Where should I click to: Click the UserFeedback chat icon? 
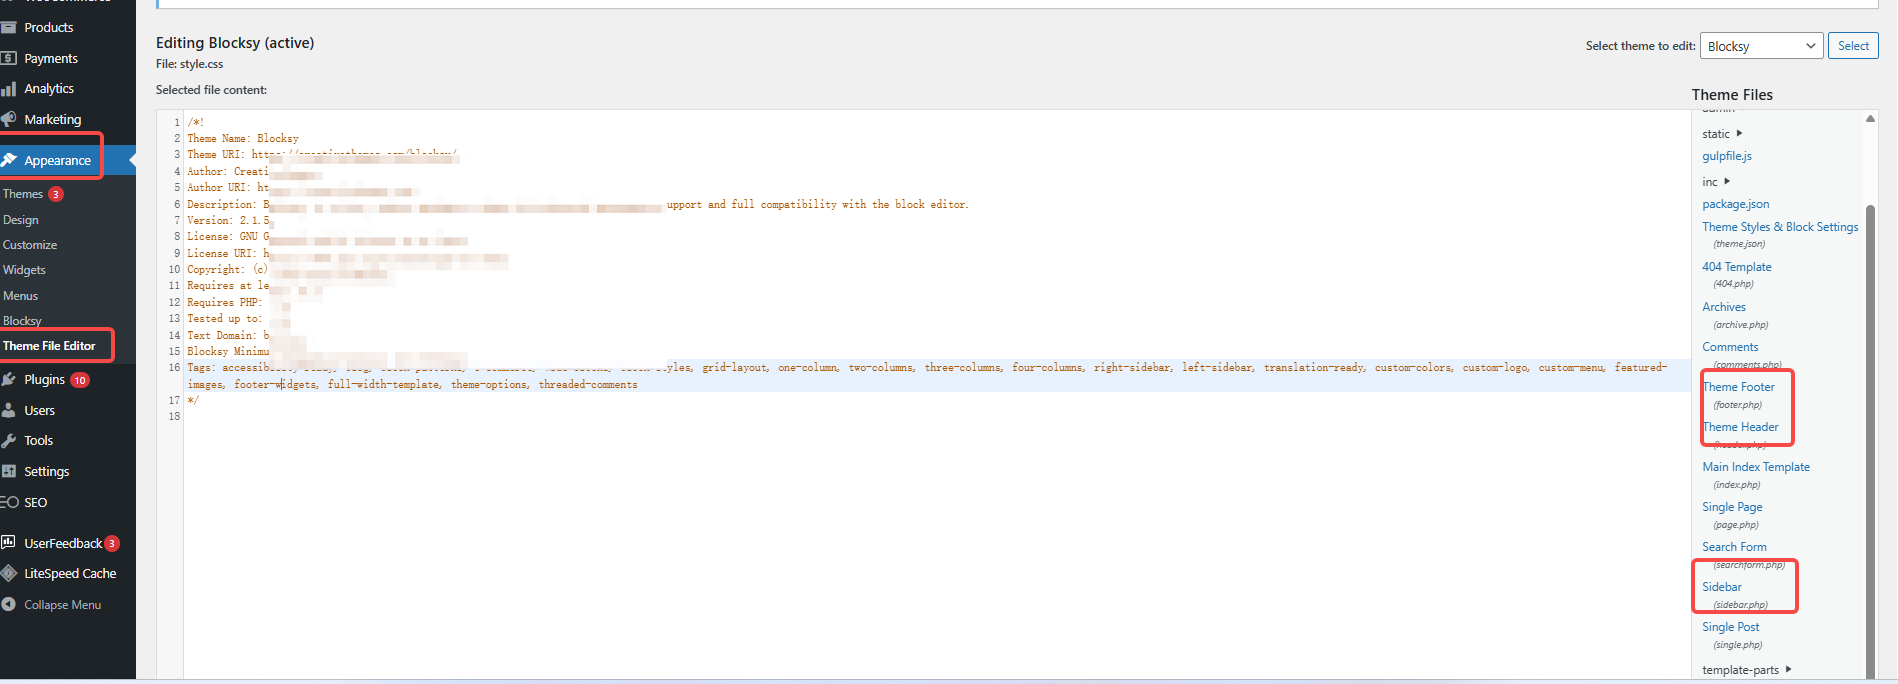click(9, 542)
